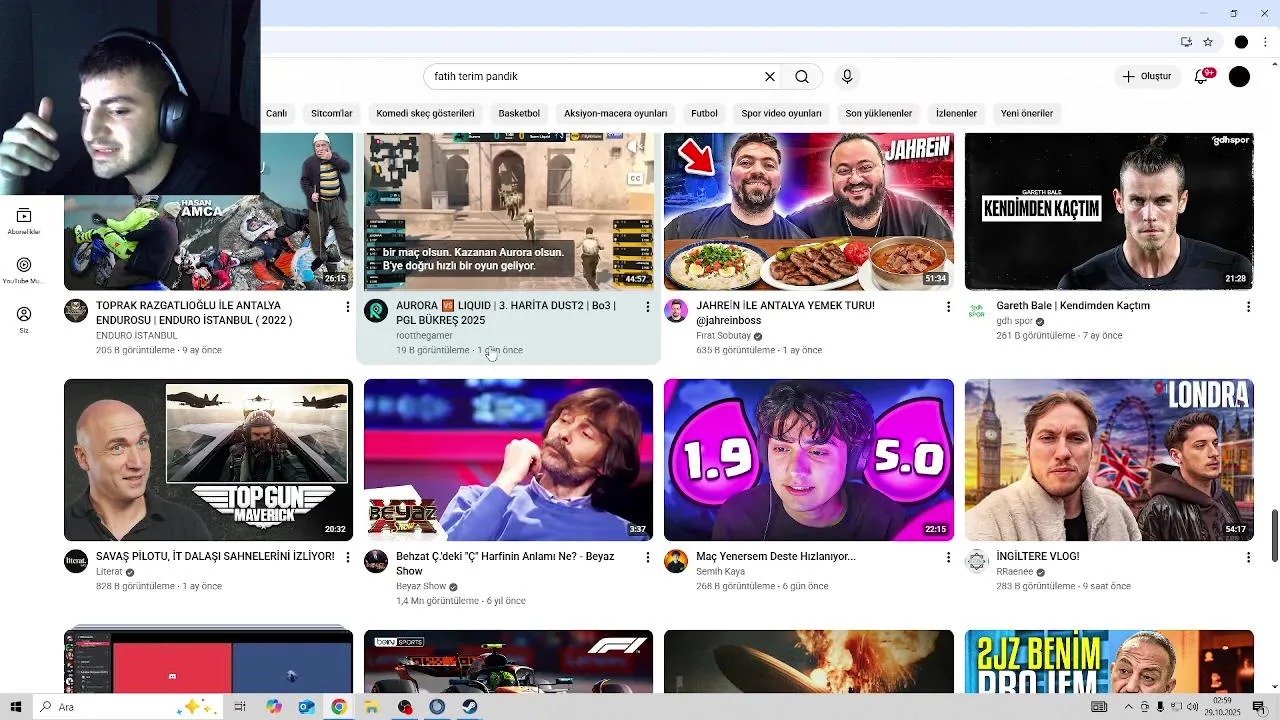The height and width of the screenshot is (720, 1280).
Task: Clear the search box with the X icon
Action: pyautogui.click(x=770, y=76)
